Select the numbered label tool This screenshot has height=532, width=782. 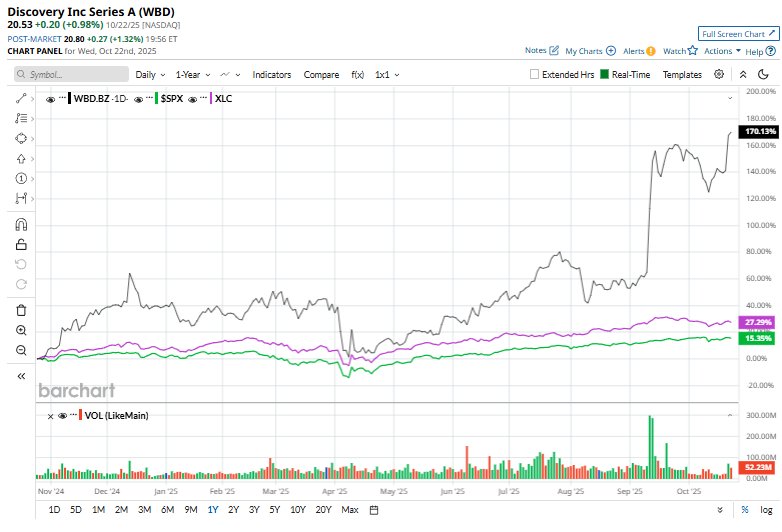21,178
